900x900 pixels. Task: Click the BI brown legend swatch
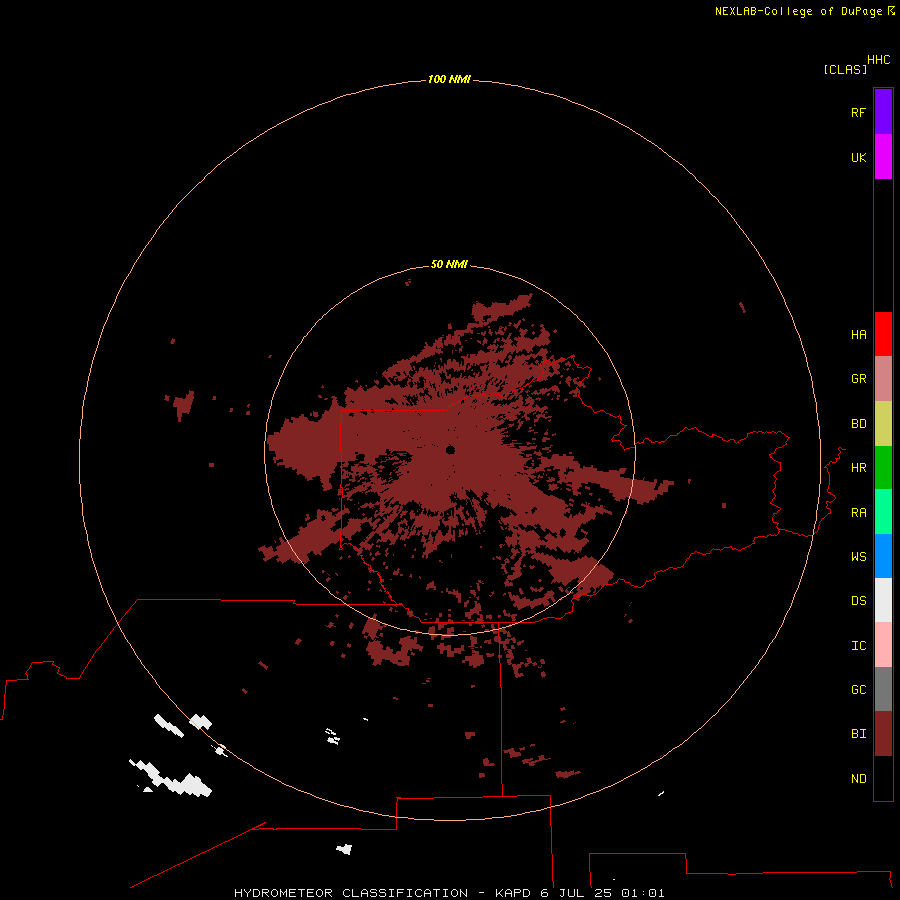[883, 734]
